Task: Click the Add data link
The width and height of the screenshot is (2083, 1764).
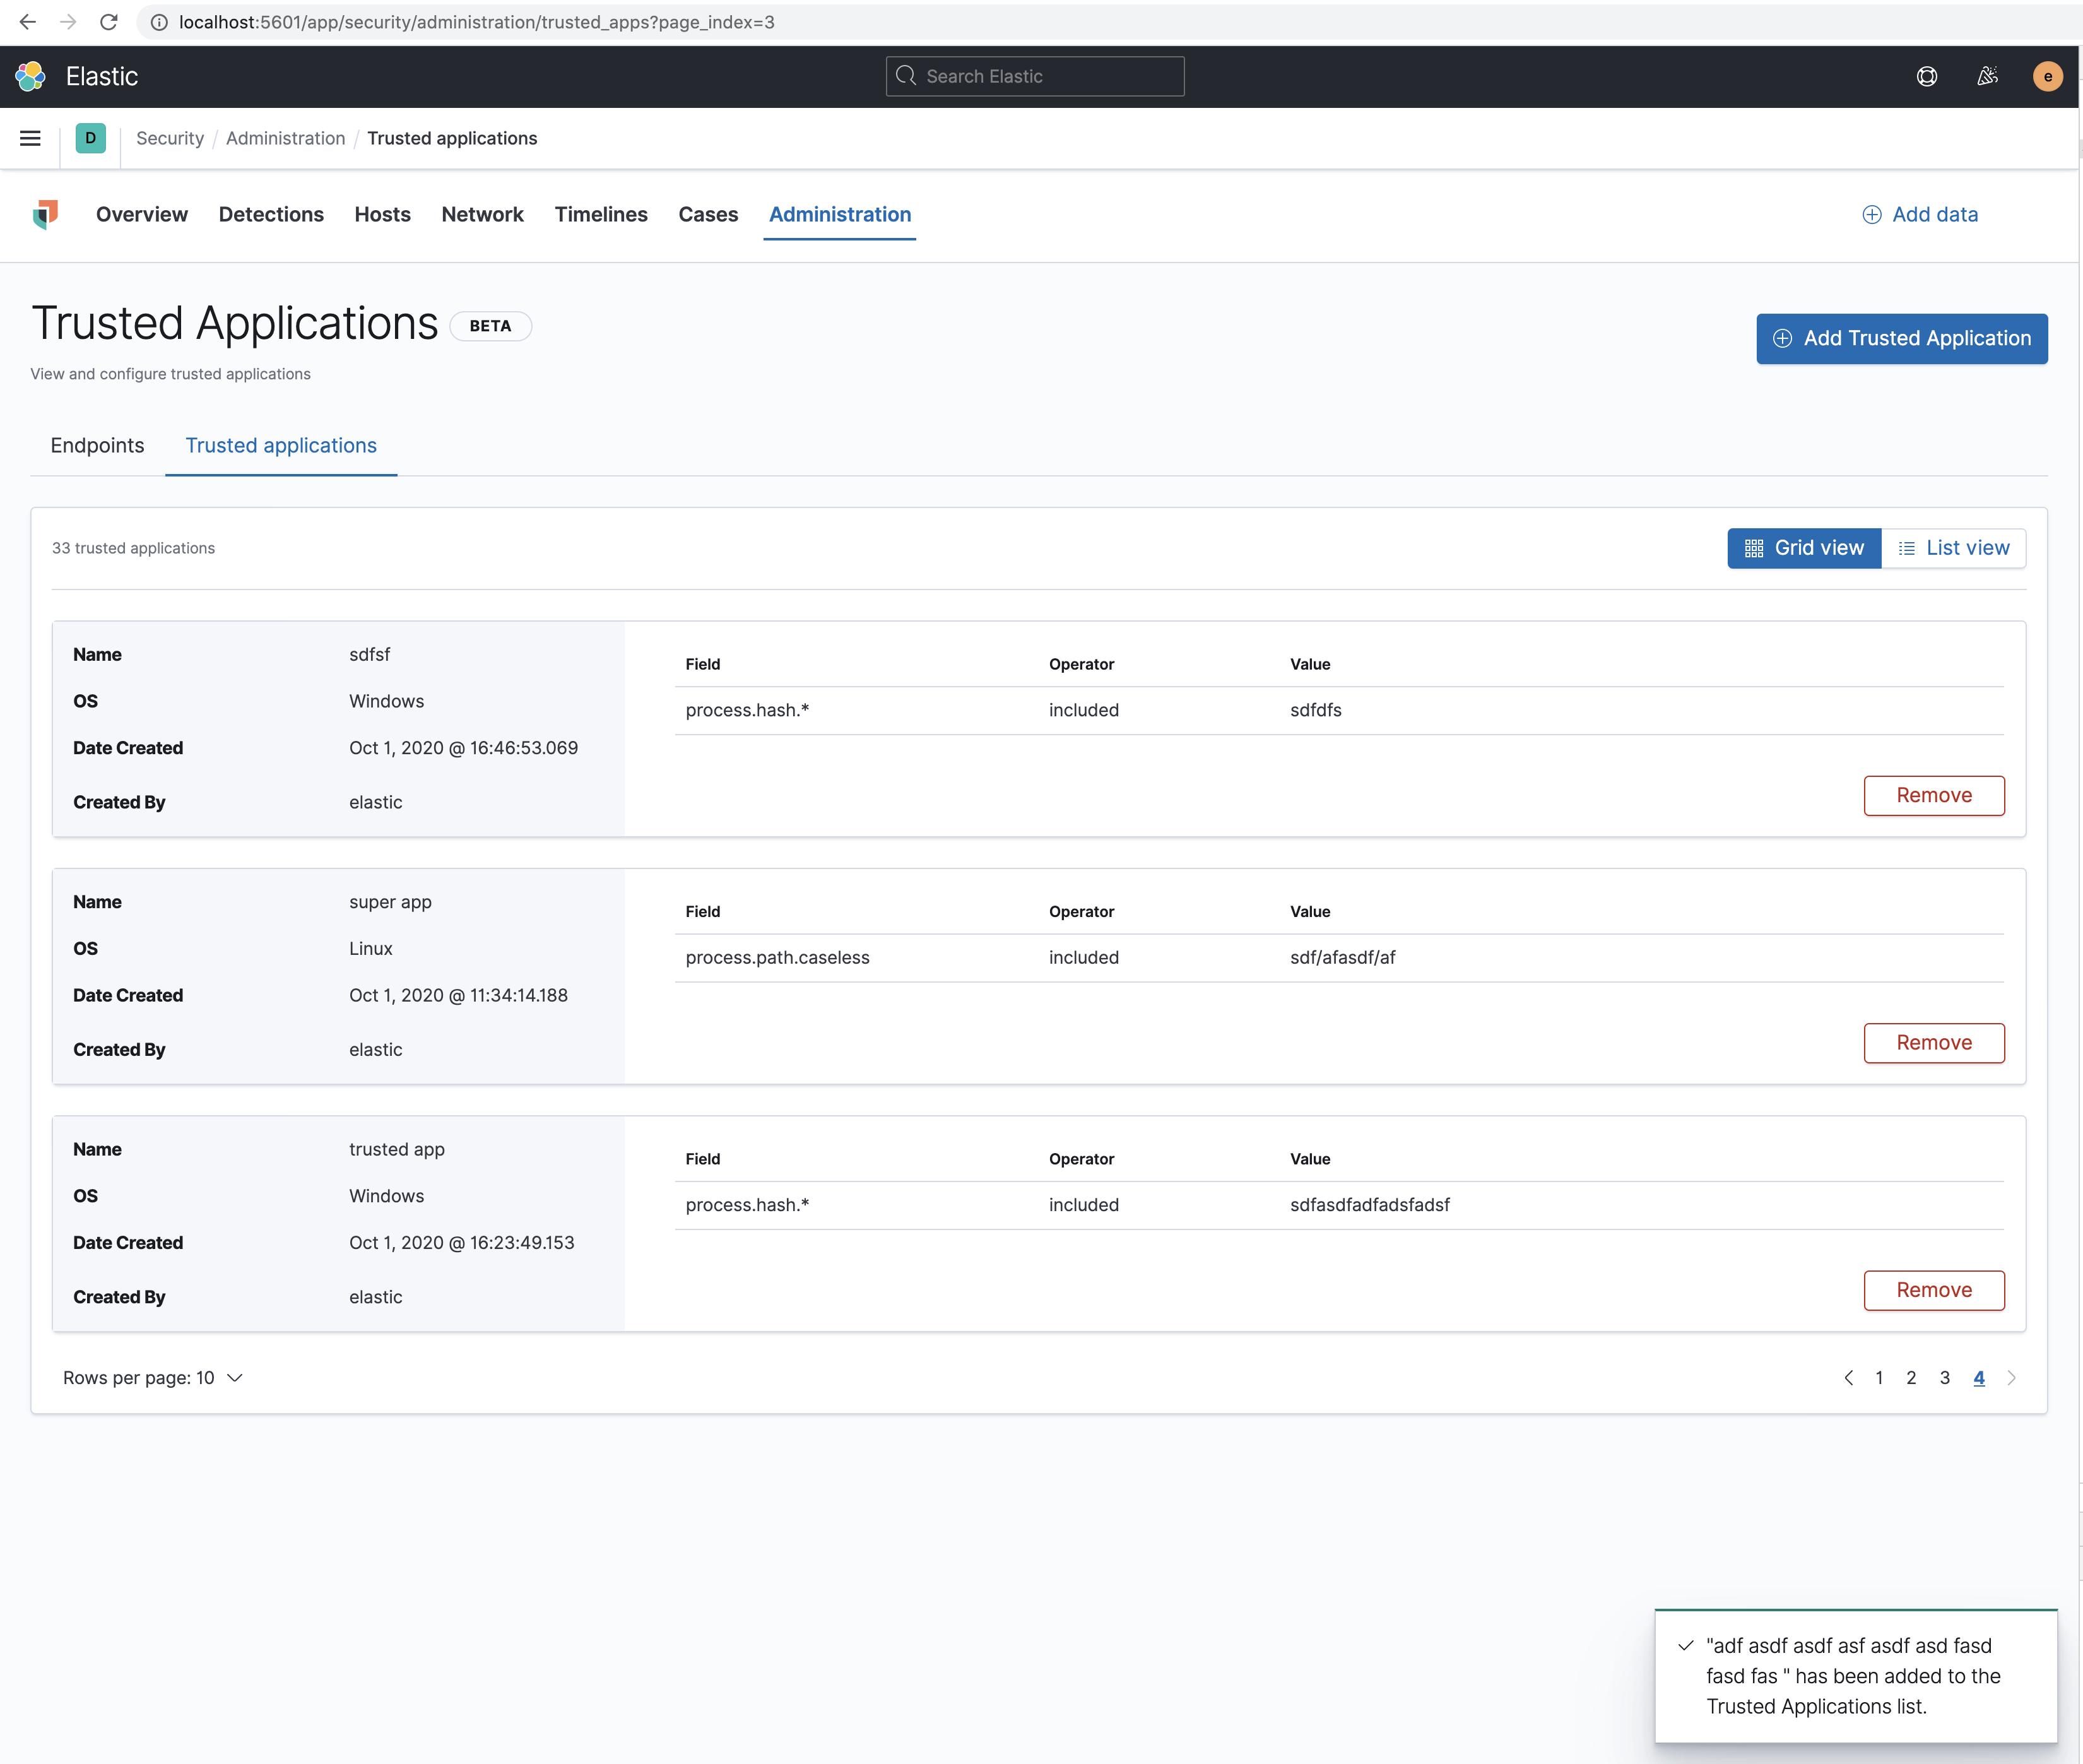Action: pyautogui.click(x=1919, y=214)
